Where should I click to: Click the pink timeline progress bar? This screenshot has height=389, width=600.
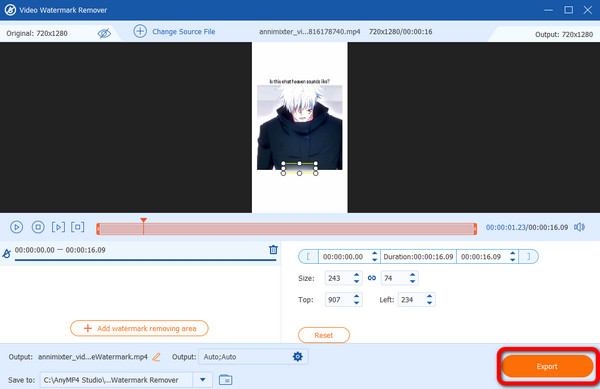(287, 229)
